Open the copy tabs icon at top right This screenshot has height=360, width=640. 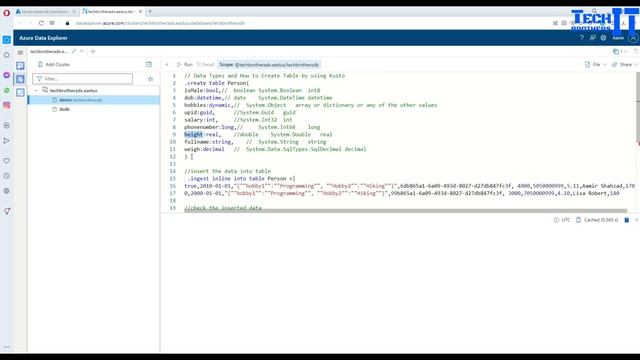coord(616,51)
